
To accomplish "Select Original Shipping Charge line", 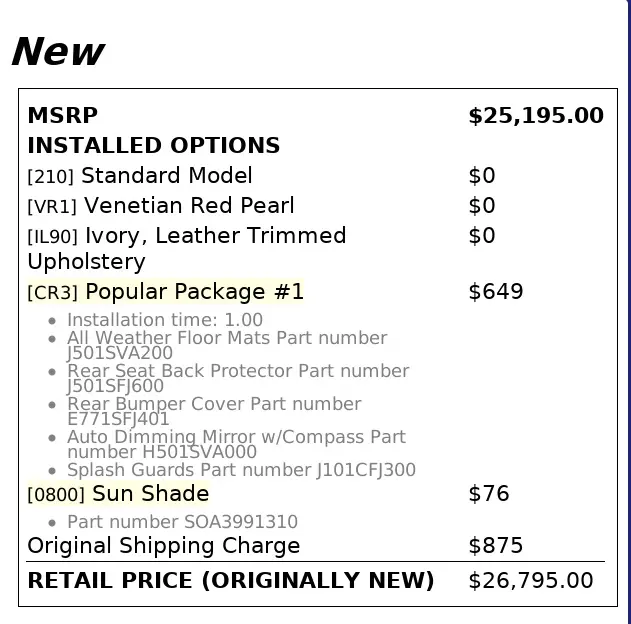I will 164,546.
